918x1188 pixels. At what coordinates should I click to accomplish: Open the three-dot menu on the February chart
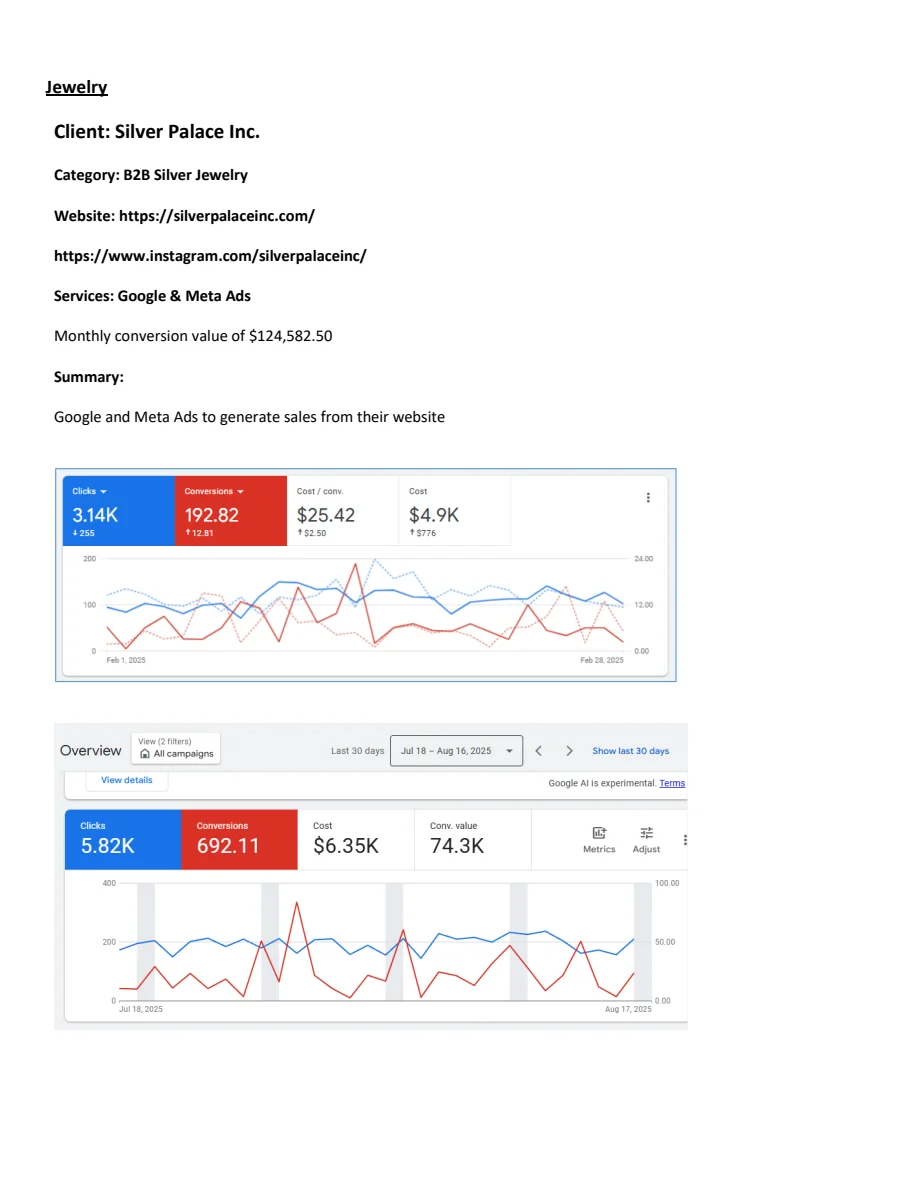pyautogui.click(x=648, y=498)
